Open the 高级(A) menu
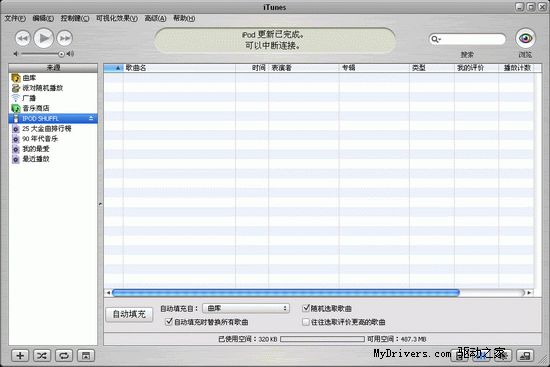Image resolution: width=550 pixels, height=367 pixels. (x=155, y=18)
